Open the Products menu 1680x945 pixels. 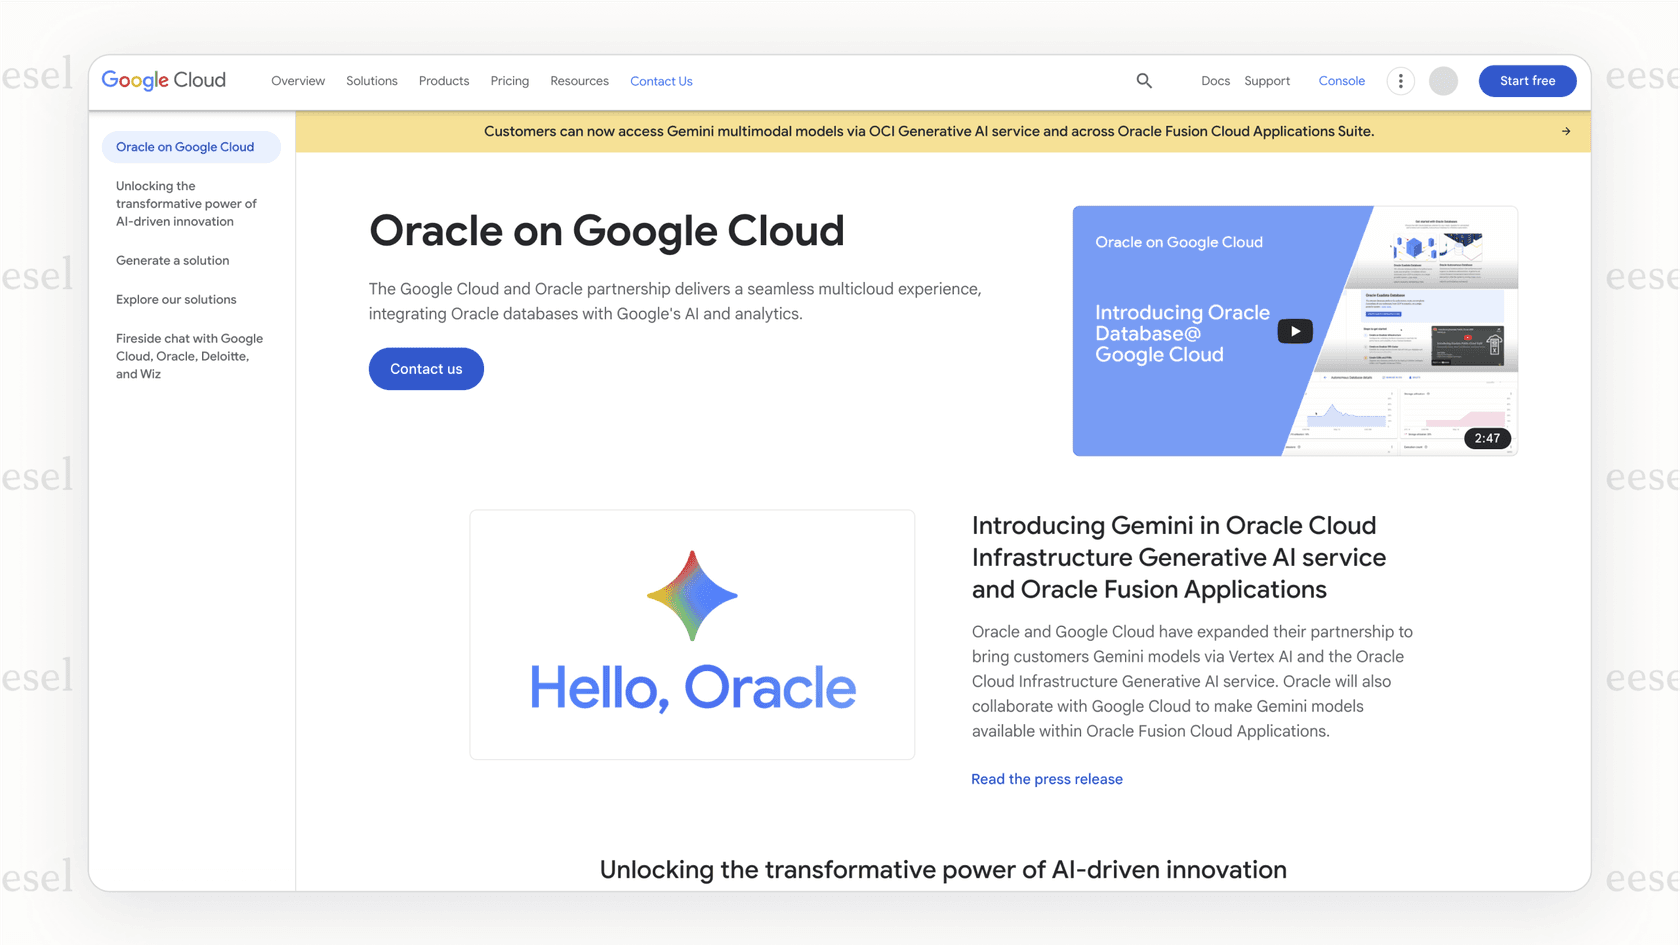click(x=443, y=81)
